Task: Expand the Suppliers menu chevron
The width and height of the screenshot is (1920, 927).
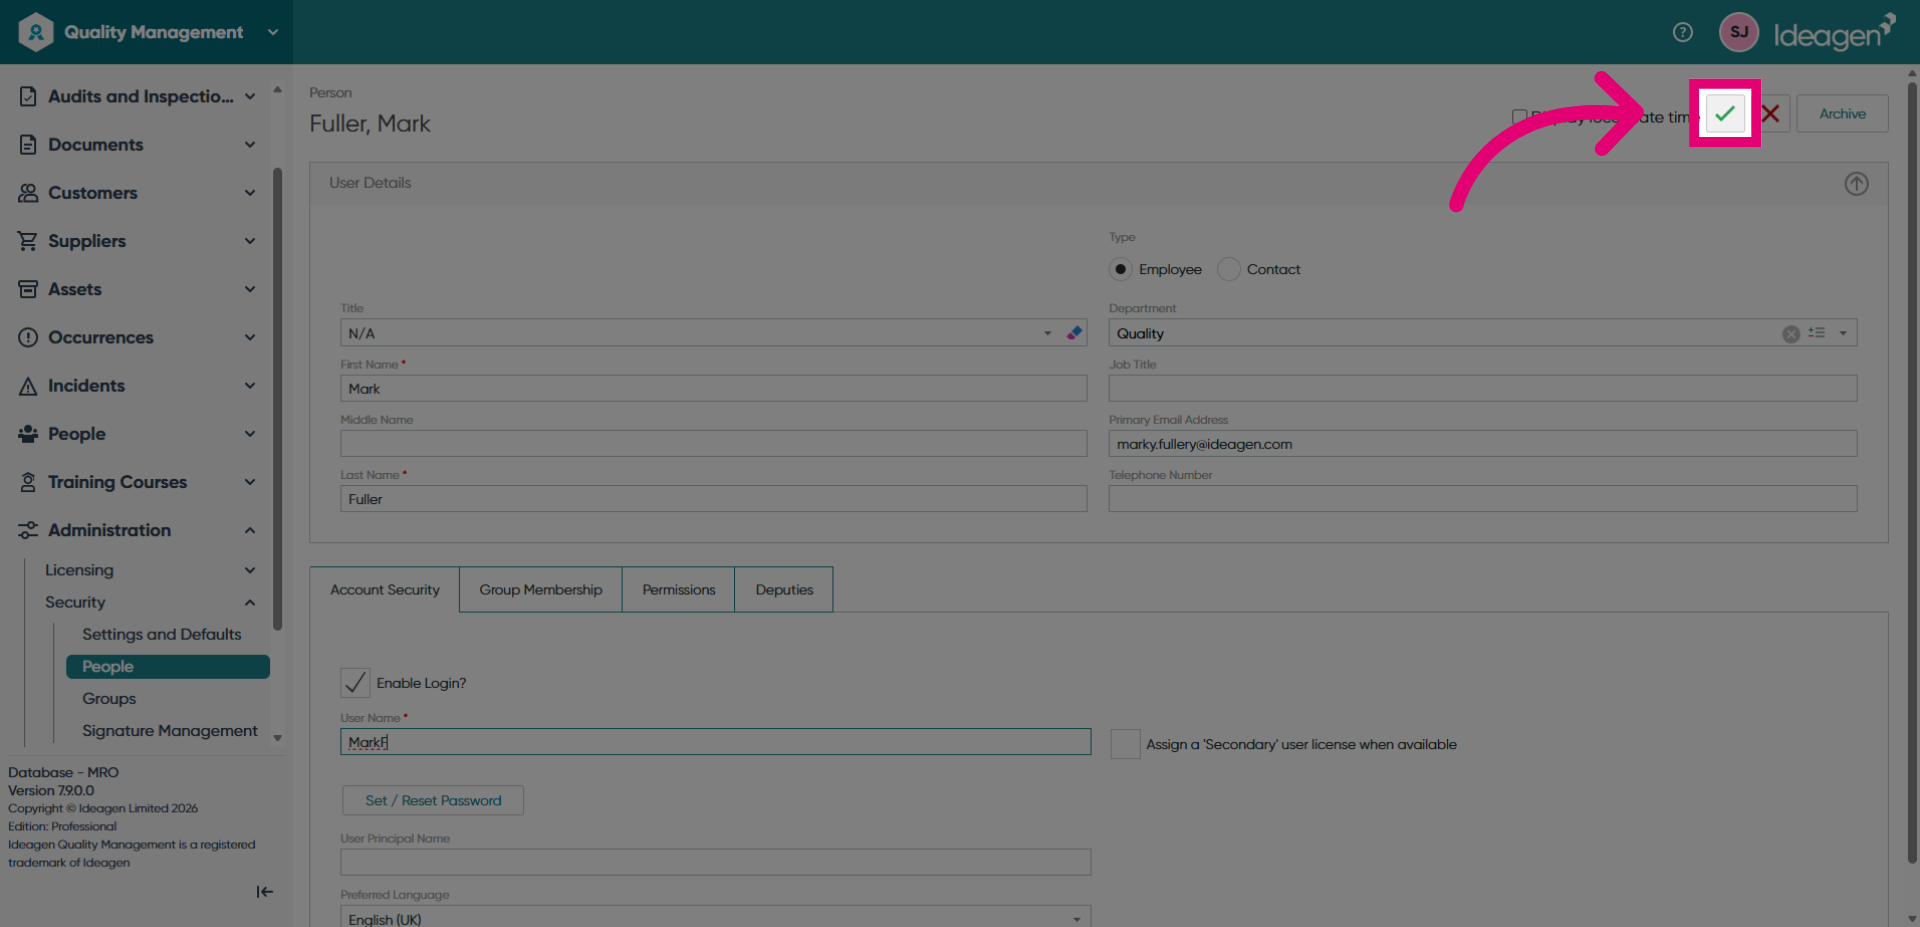Action: point(250,241)
